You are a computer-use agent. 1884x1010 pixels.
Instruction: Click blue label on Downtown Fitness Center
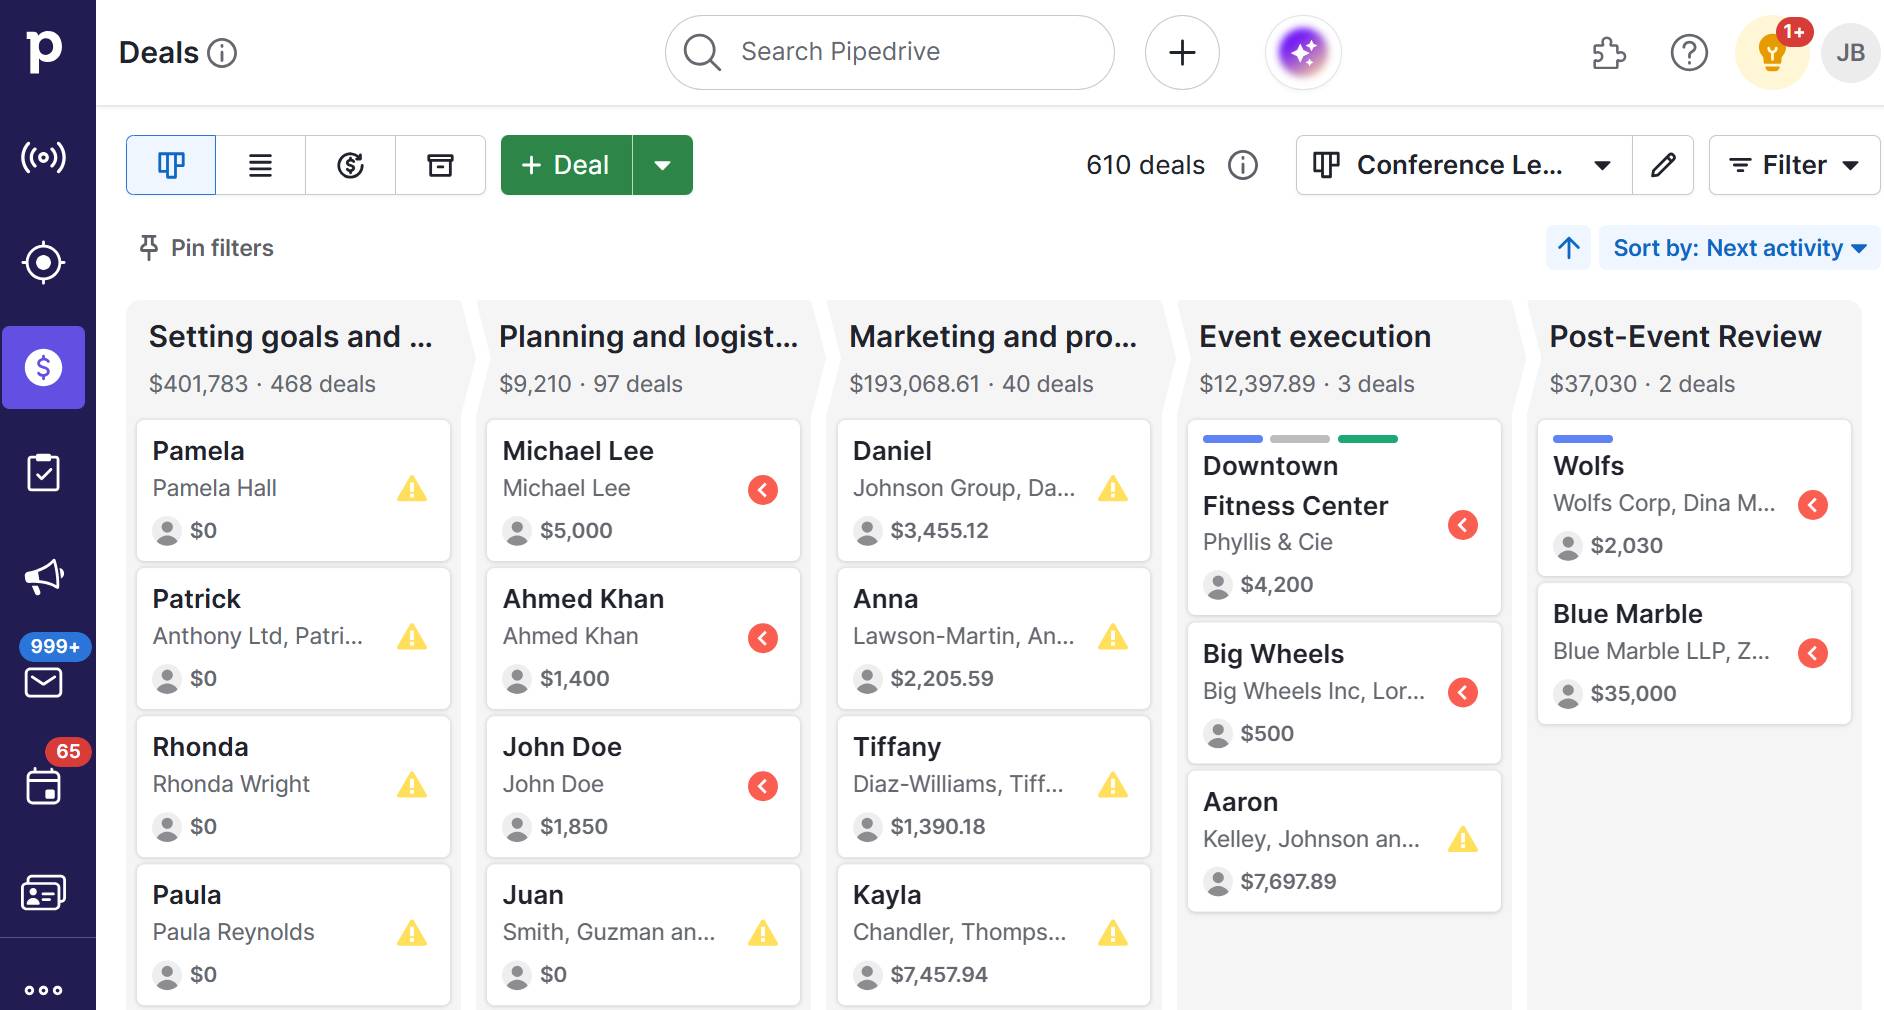(x=1232, y=439)
